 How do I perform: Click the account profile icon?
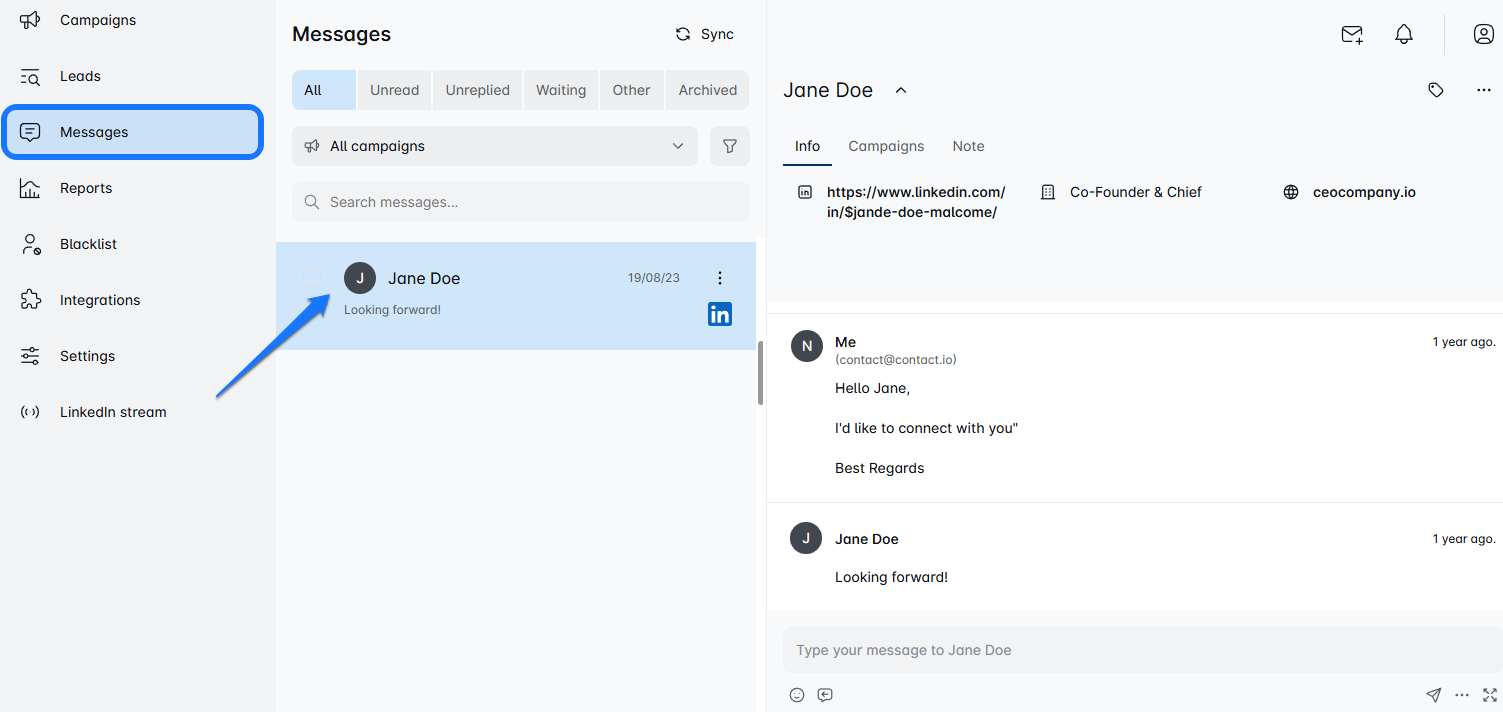click(1483, 33)
